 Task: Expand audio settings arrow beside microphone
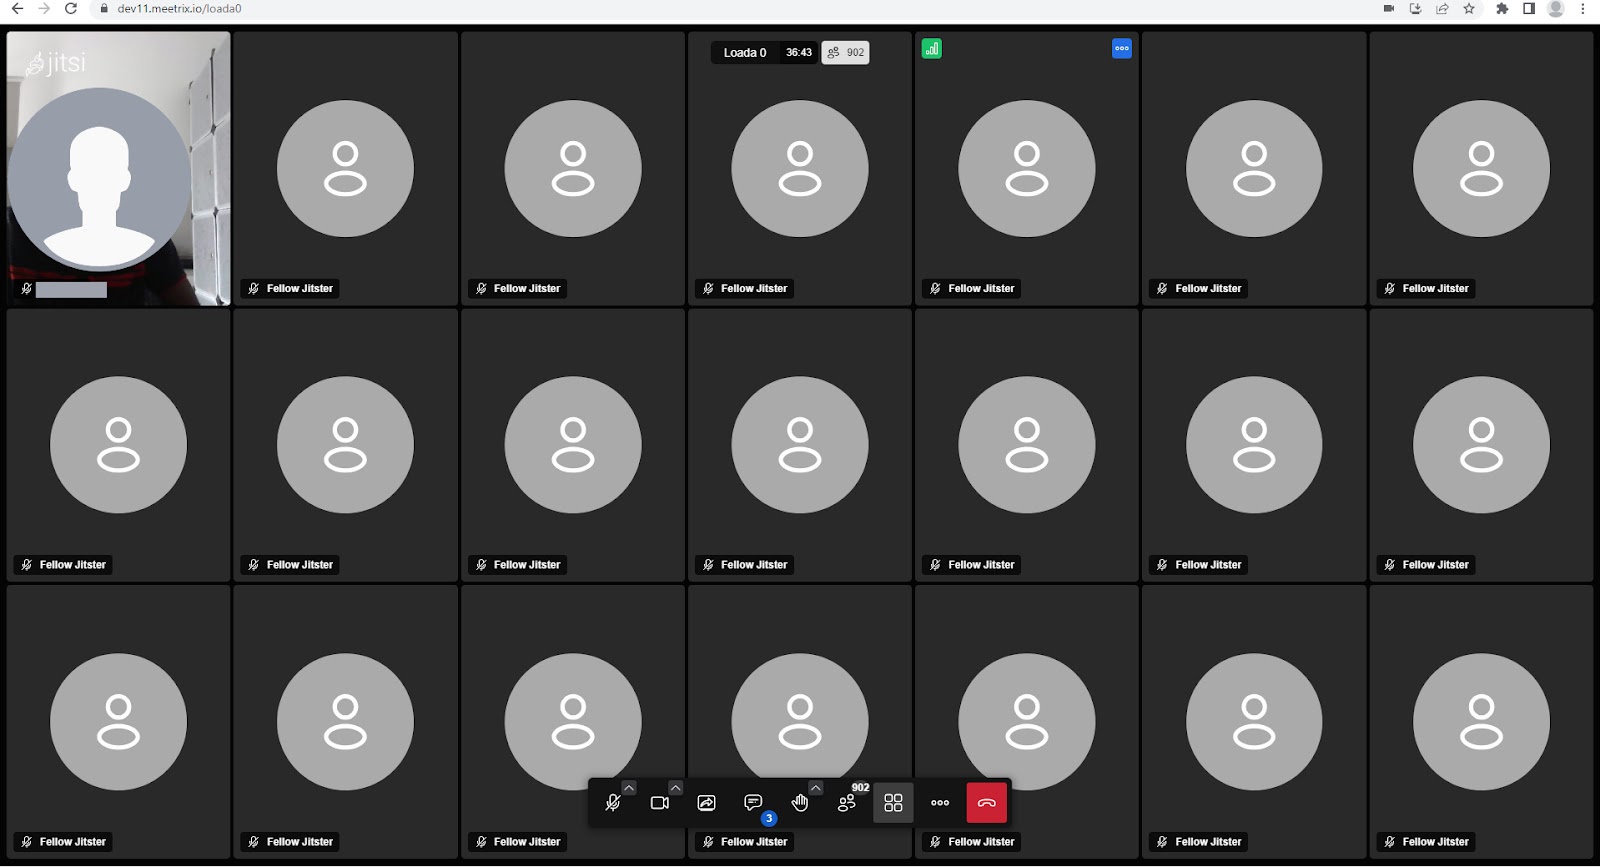(629, 788)
